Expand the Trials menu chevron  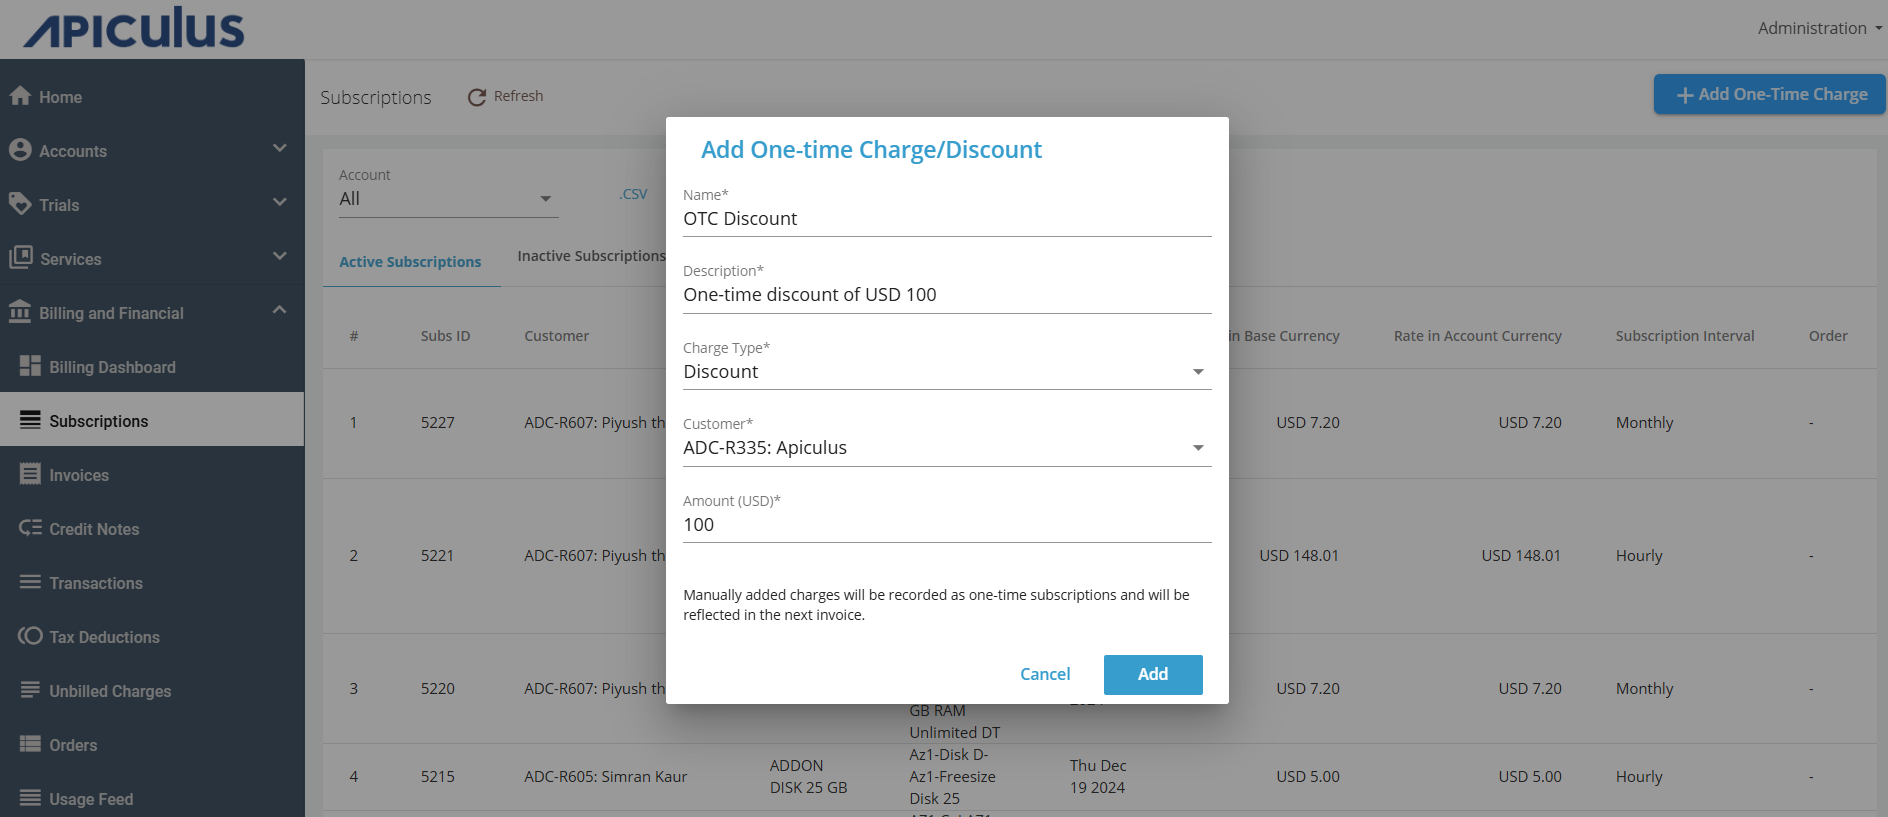pyautogui.click(x=280, y=202)
